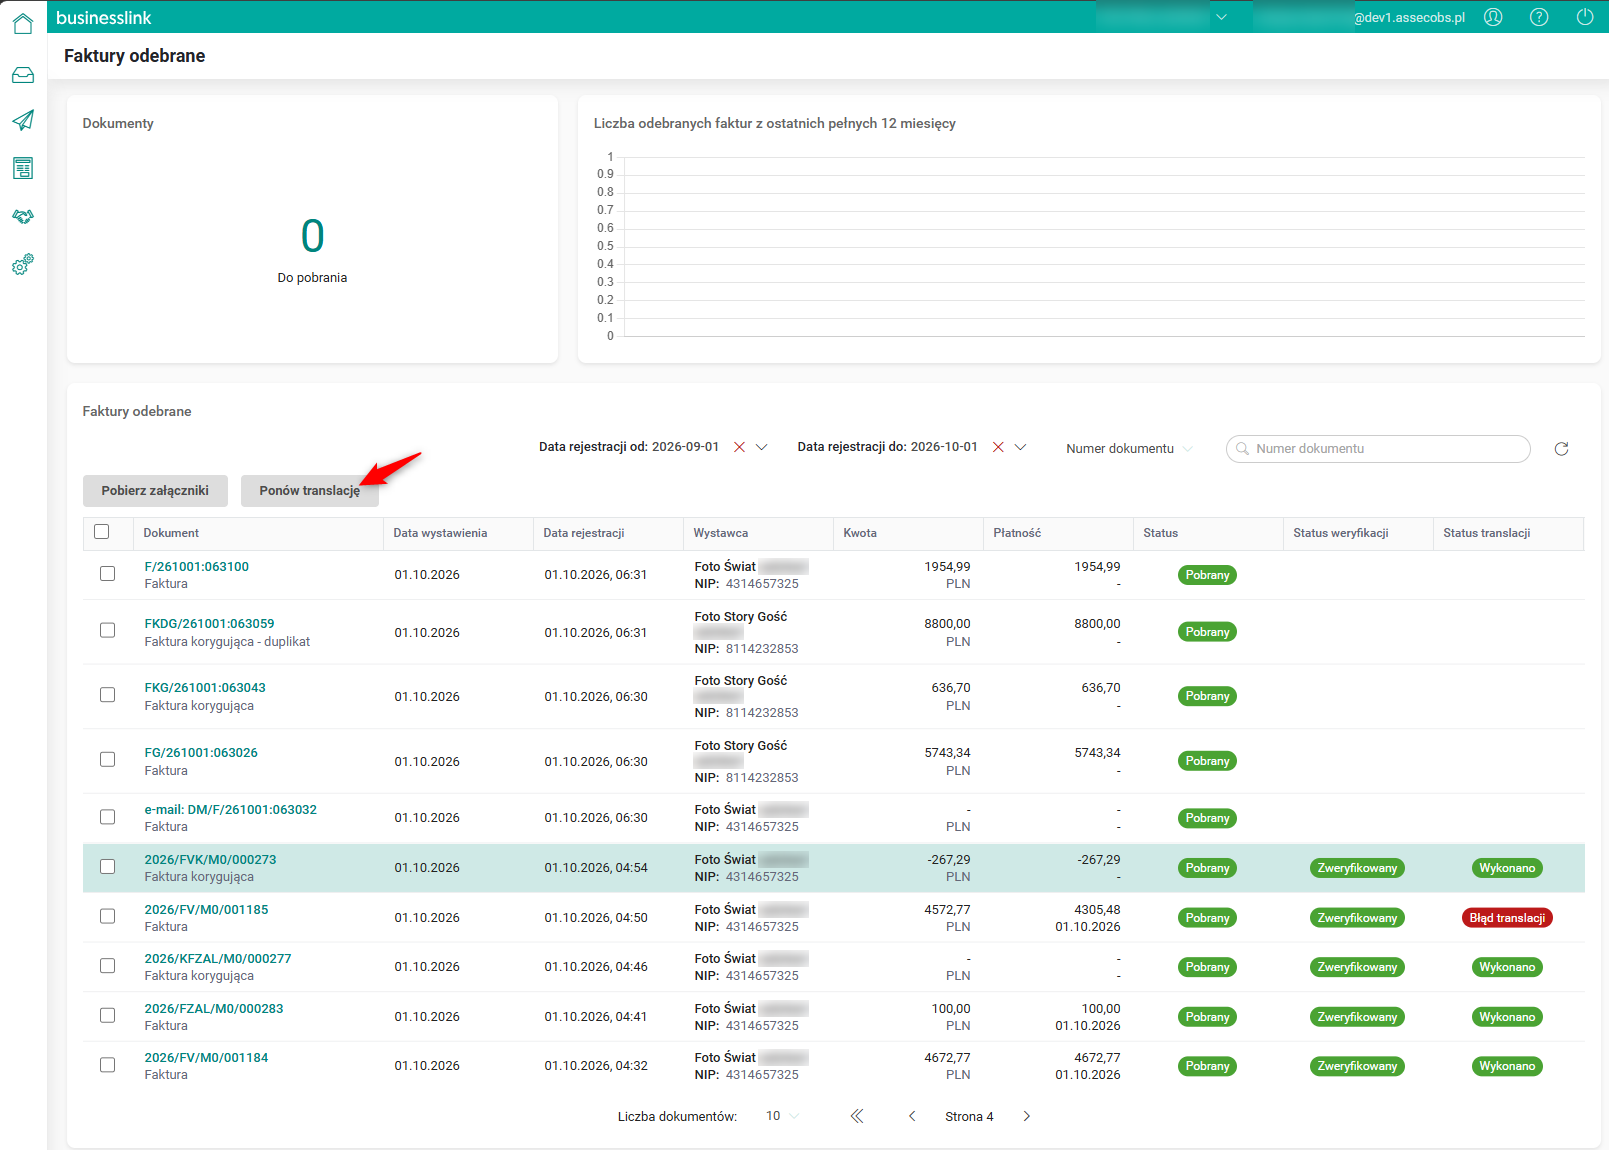This screenshot has width=1609, height=1150.
Task: Expand the 'Data rejestracji do' date dropdown
Action: click(x=1021, y=447)
